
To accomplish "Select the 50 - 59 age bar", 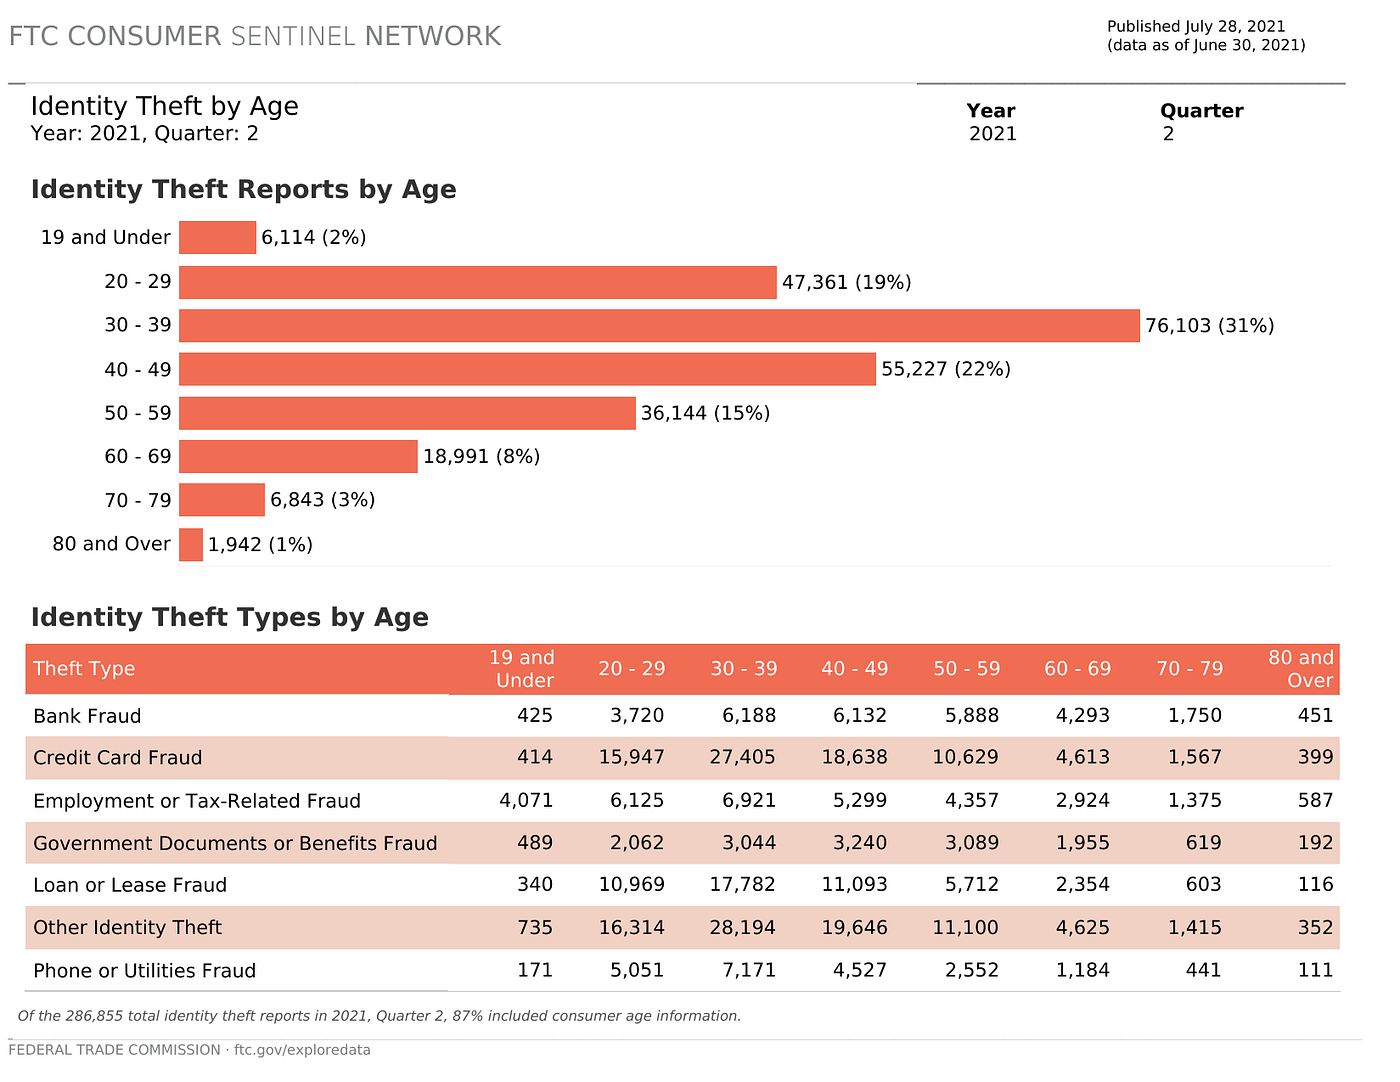I will (407, 413).
